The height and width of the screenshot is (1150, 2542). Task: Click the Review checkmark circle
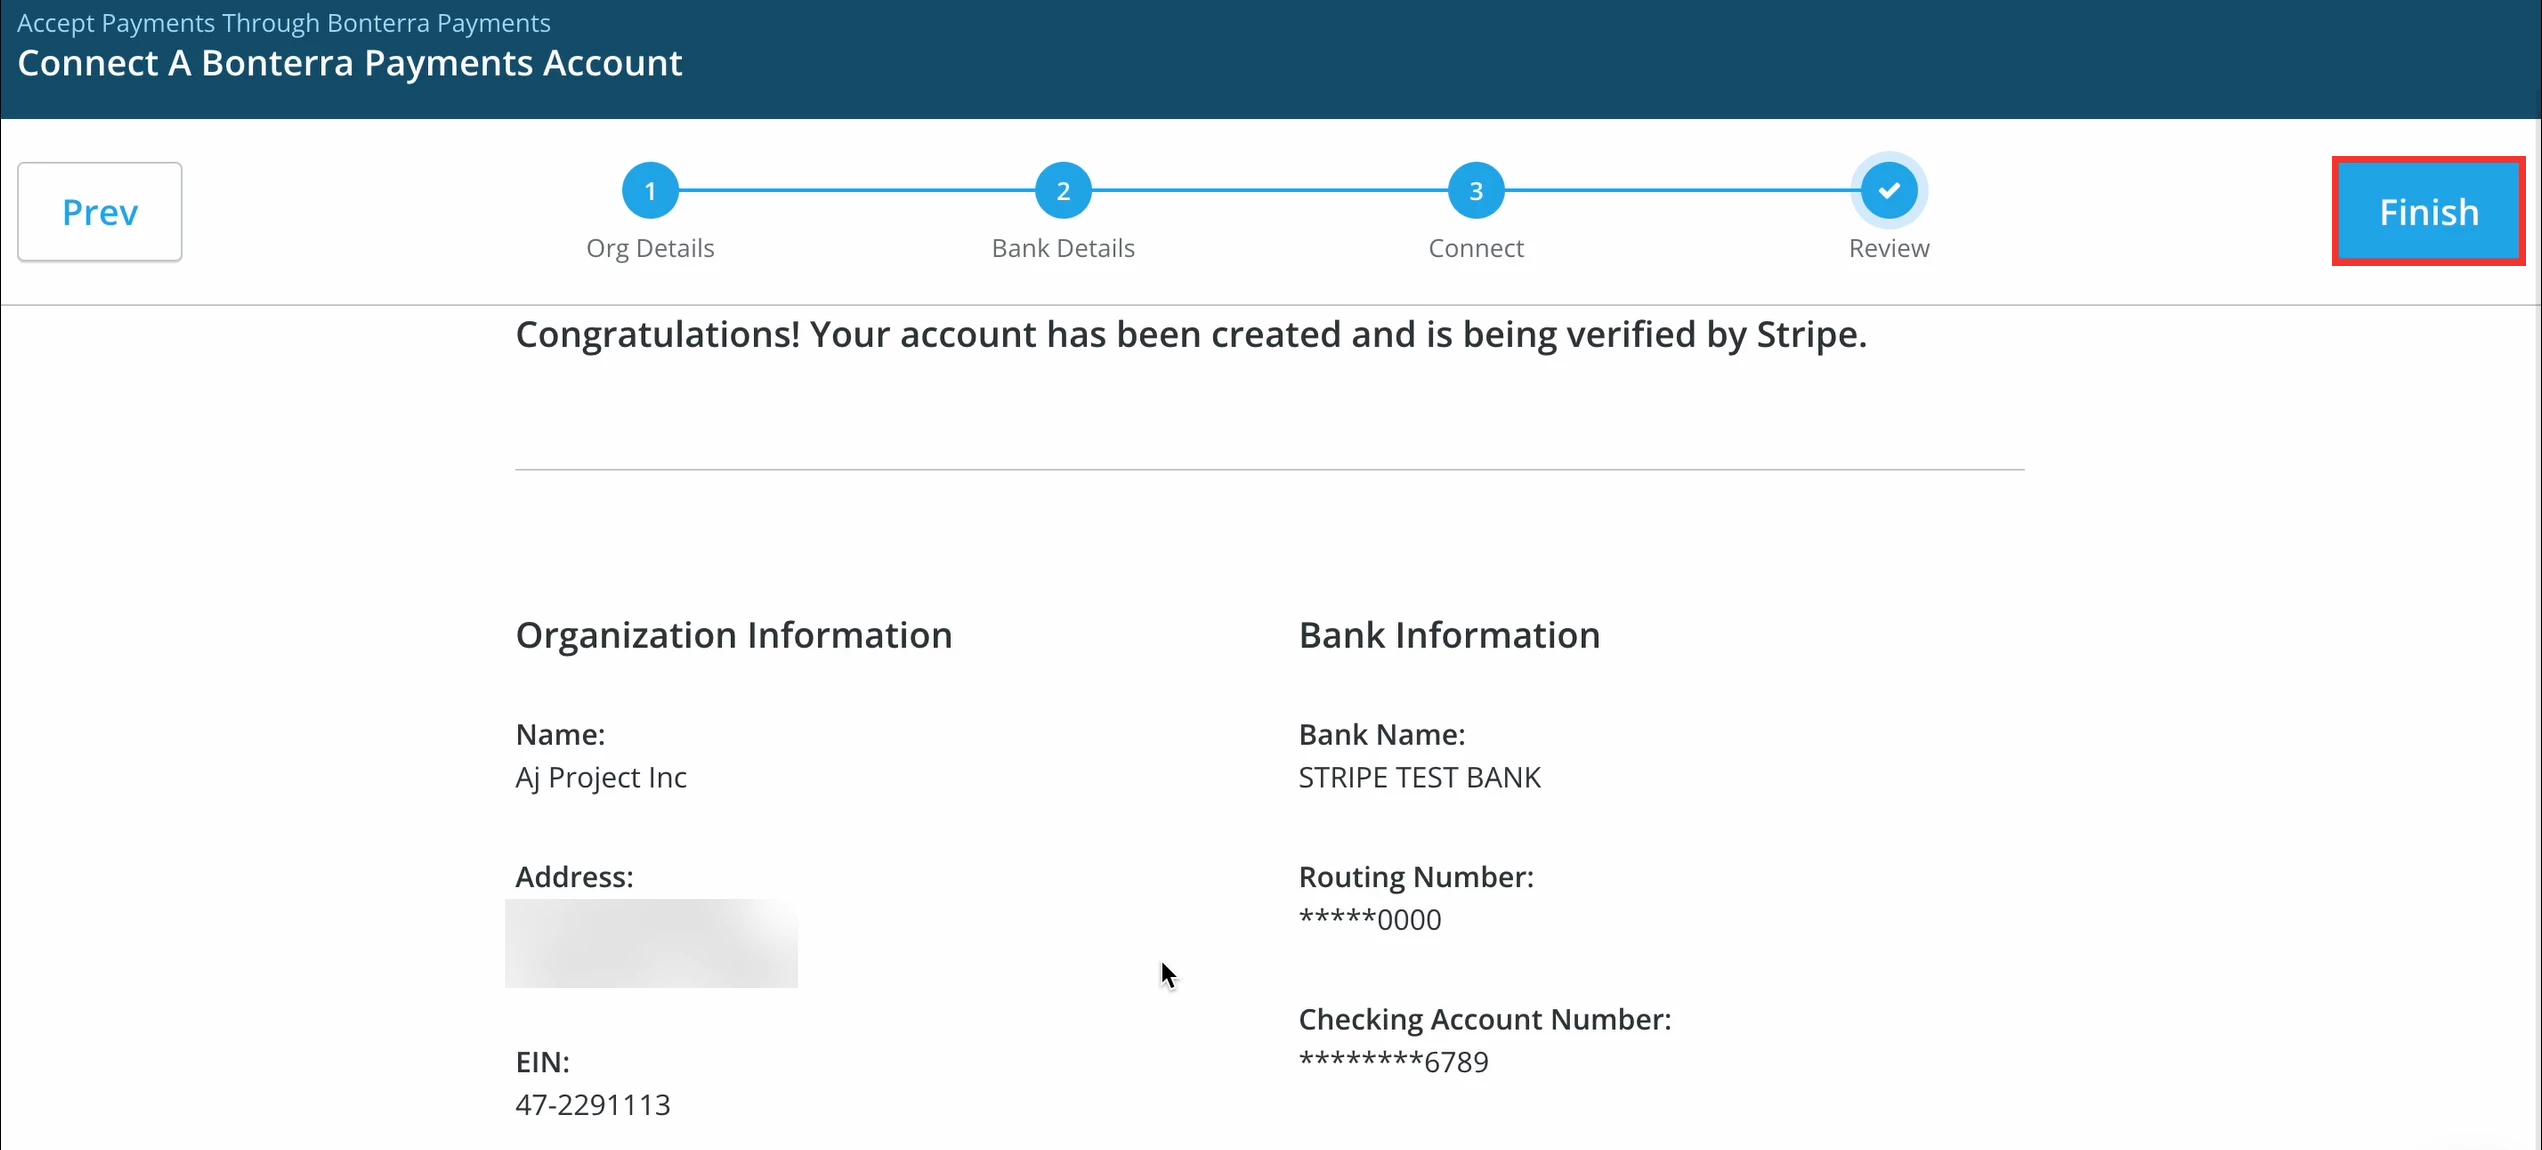tap(1888, 190)
